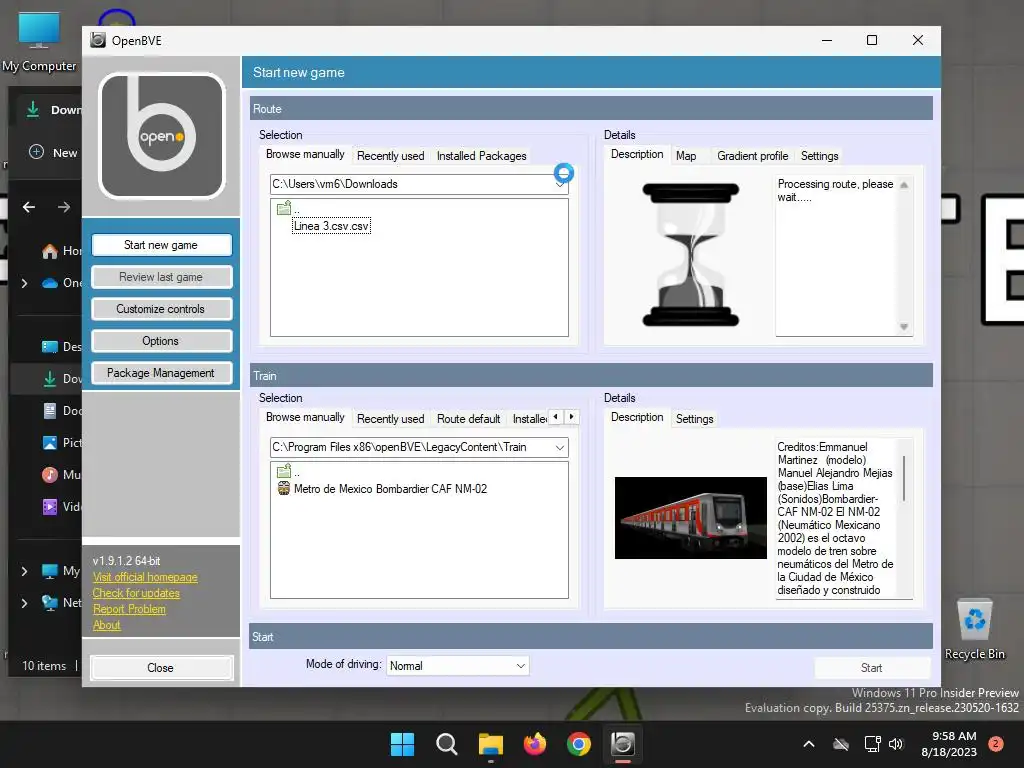The image size is (1024, 768).
Task: Select the Metro de Mexico train icon
Action: (x=283, y=488)
